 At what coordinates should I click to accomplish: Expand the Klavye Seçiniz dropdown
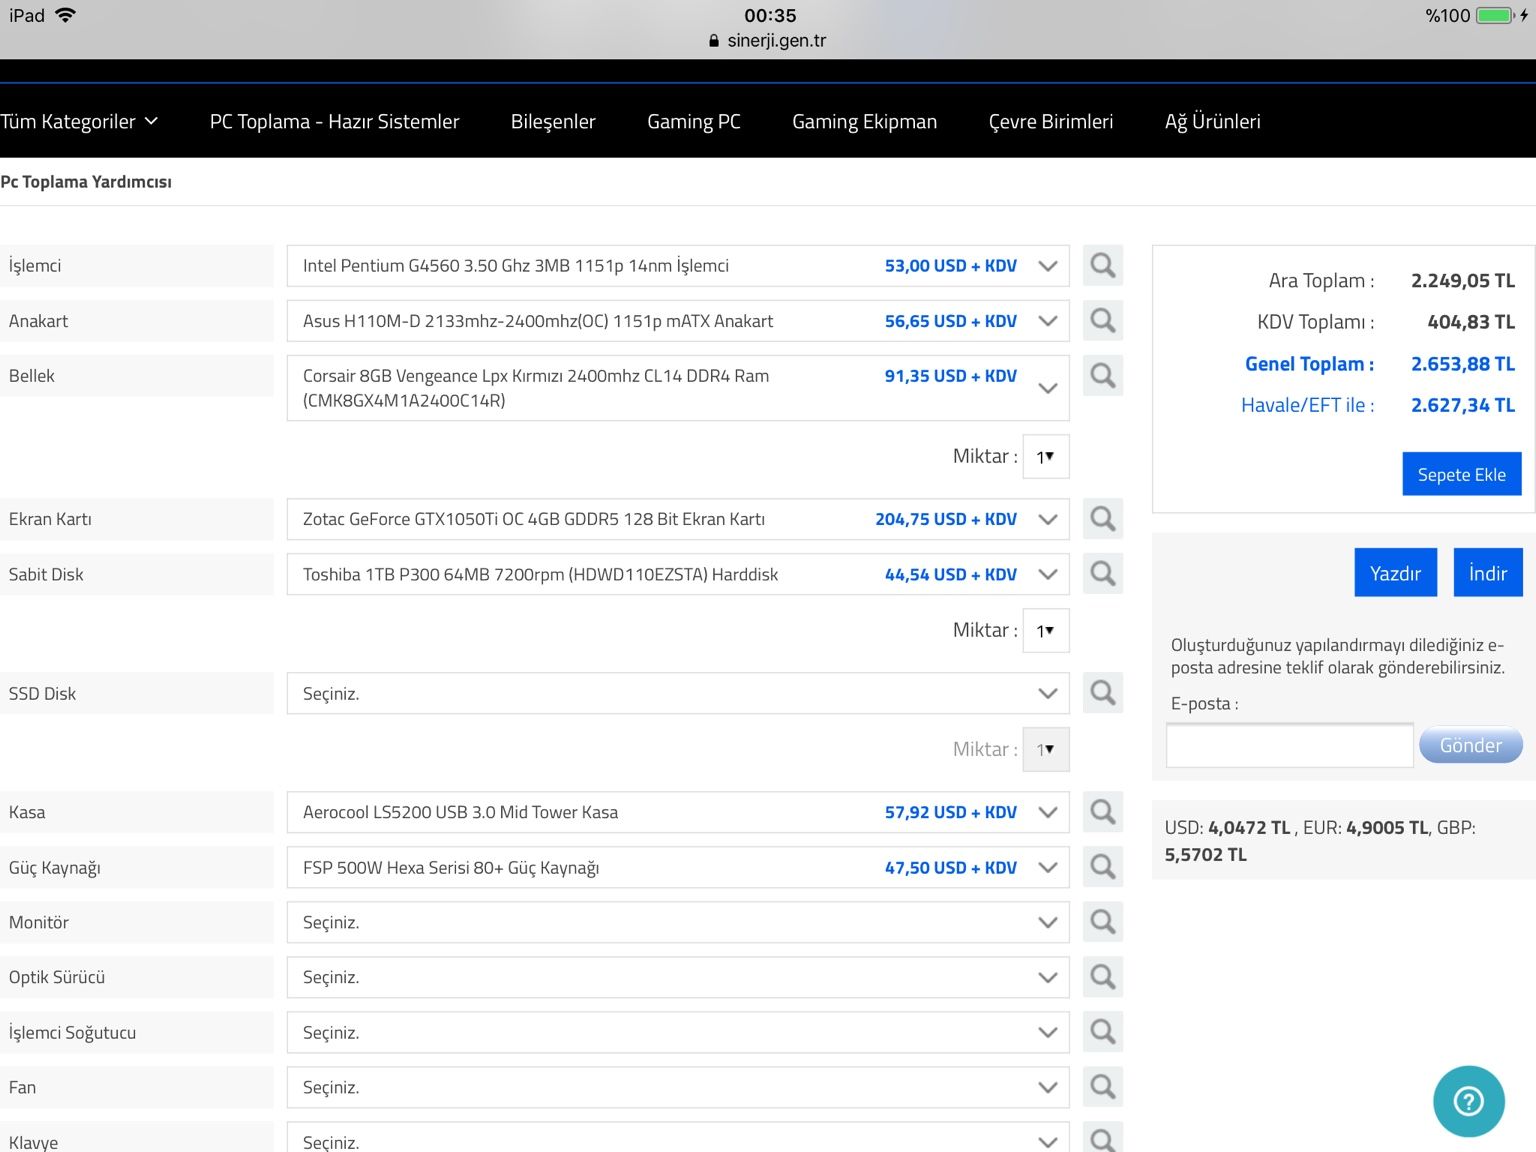(678, 1138)
